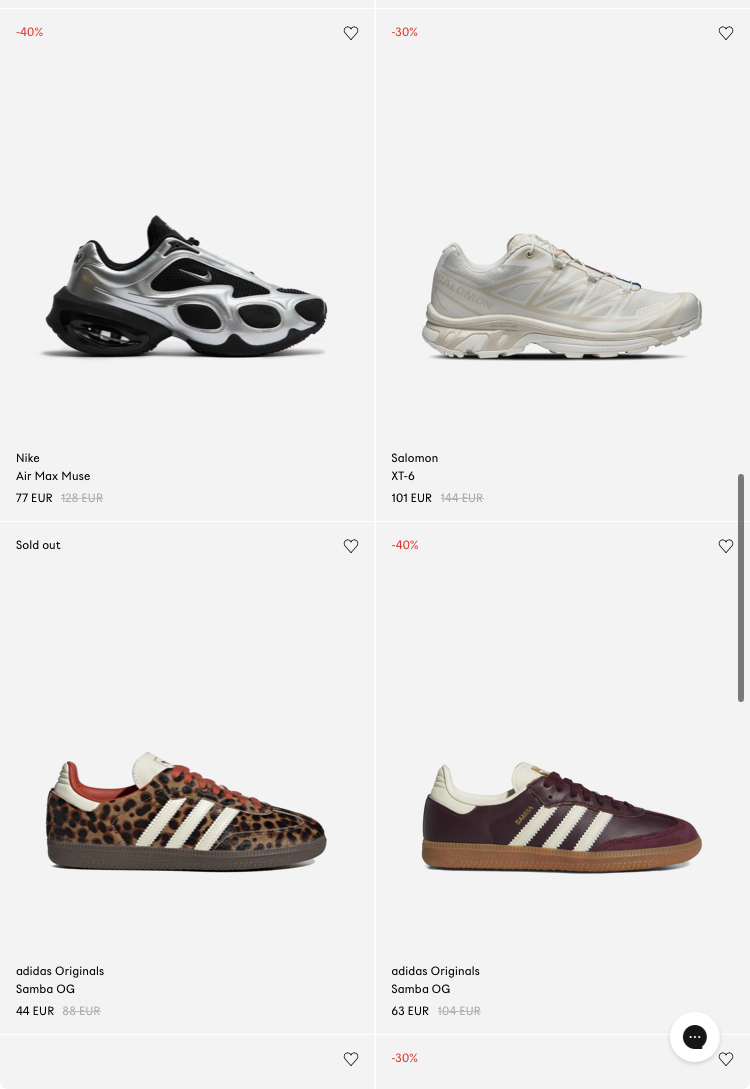This screenshot has width=750, height=1089.
Task: Tap the heart icon on the bottom-left product card
Action: 351,1058
